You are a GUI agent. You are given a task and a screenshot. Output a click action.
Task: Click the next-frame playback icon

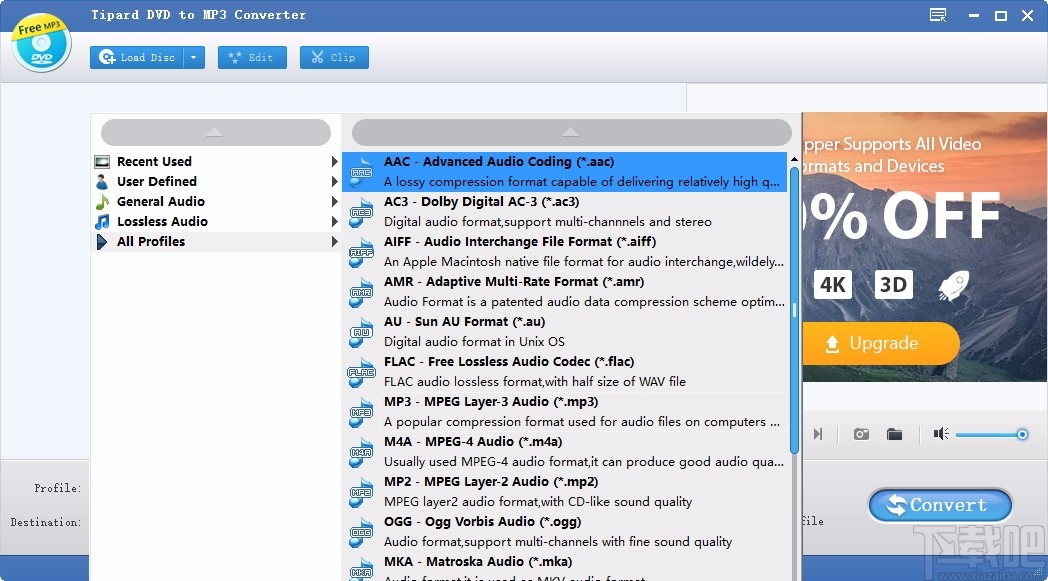click(x=817, y=434)
